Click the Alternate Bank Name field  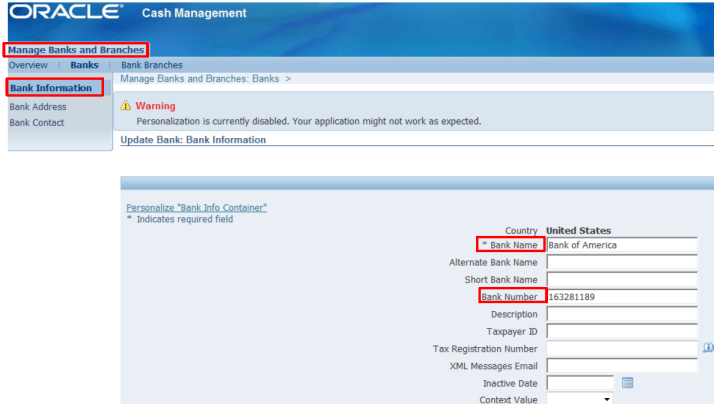point(621,262)
